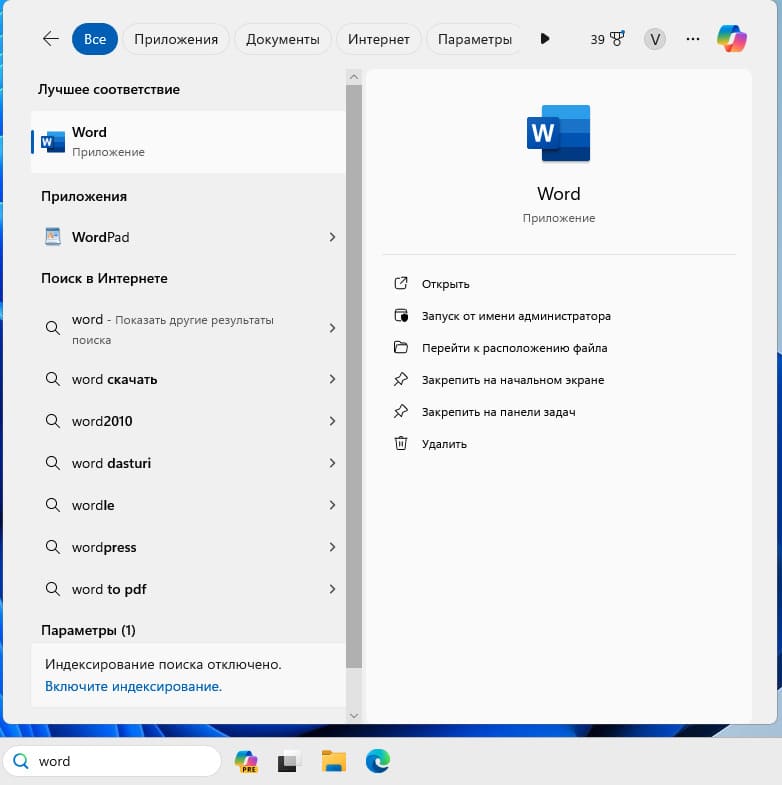The height and width of the screenshot is (785, 782).
Task: Click magnifier icon beside word2010
Action: (x=53, y=421)
